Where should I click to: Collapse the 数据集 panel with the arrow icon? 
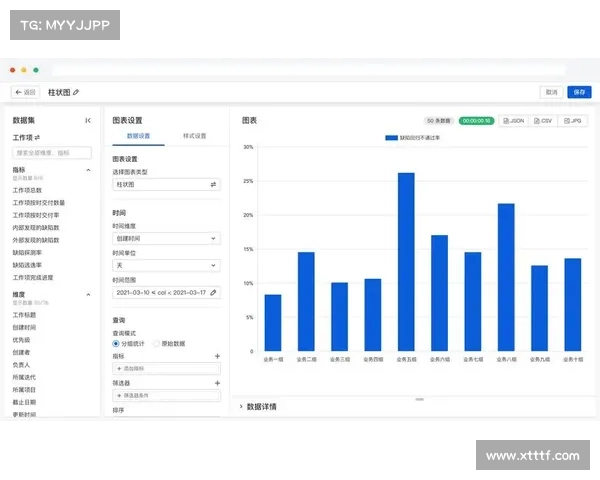click(88, 120)
